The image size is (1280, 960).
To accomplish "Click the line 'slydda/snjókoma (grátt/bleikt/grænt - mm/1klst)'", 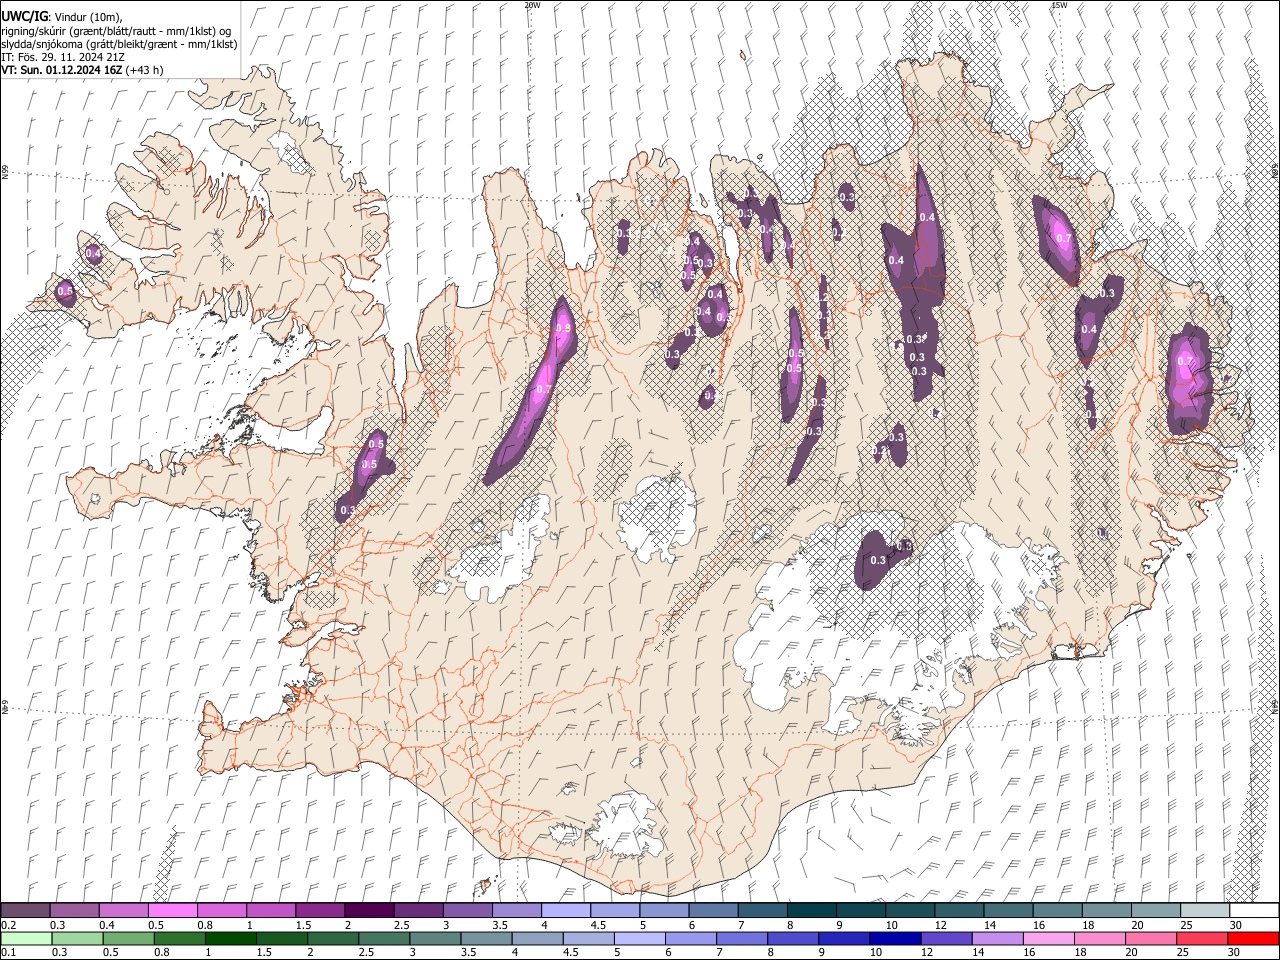I will tap(119, 44).
